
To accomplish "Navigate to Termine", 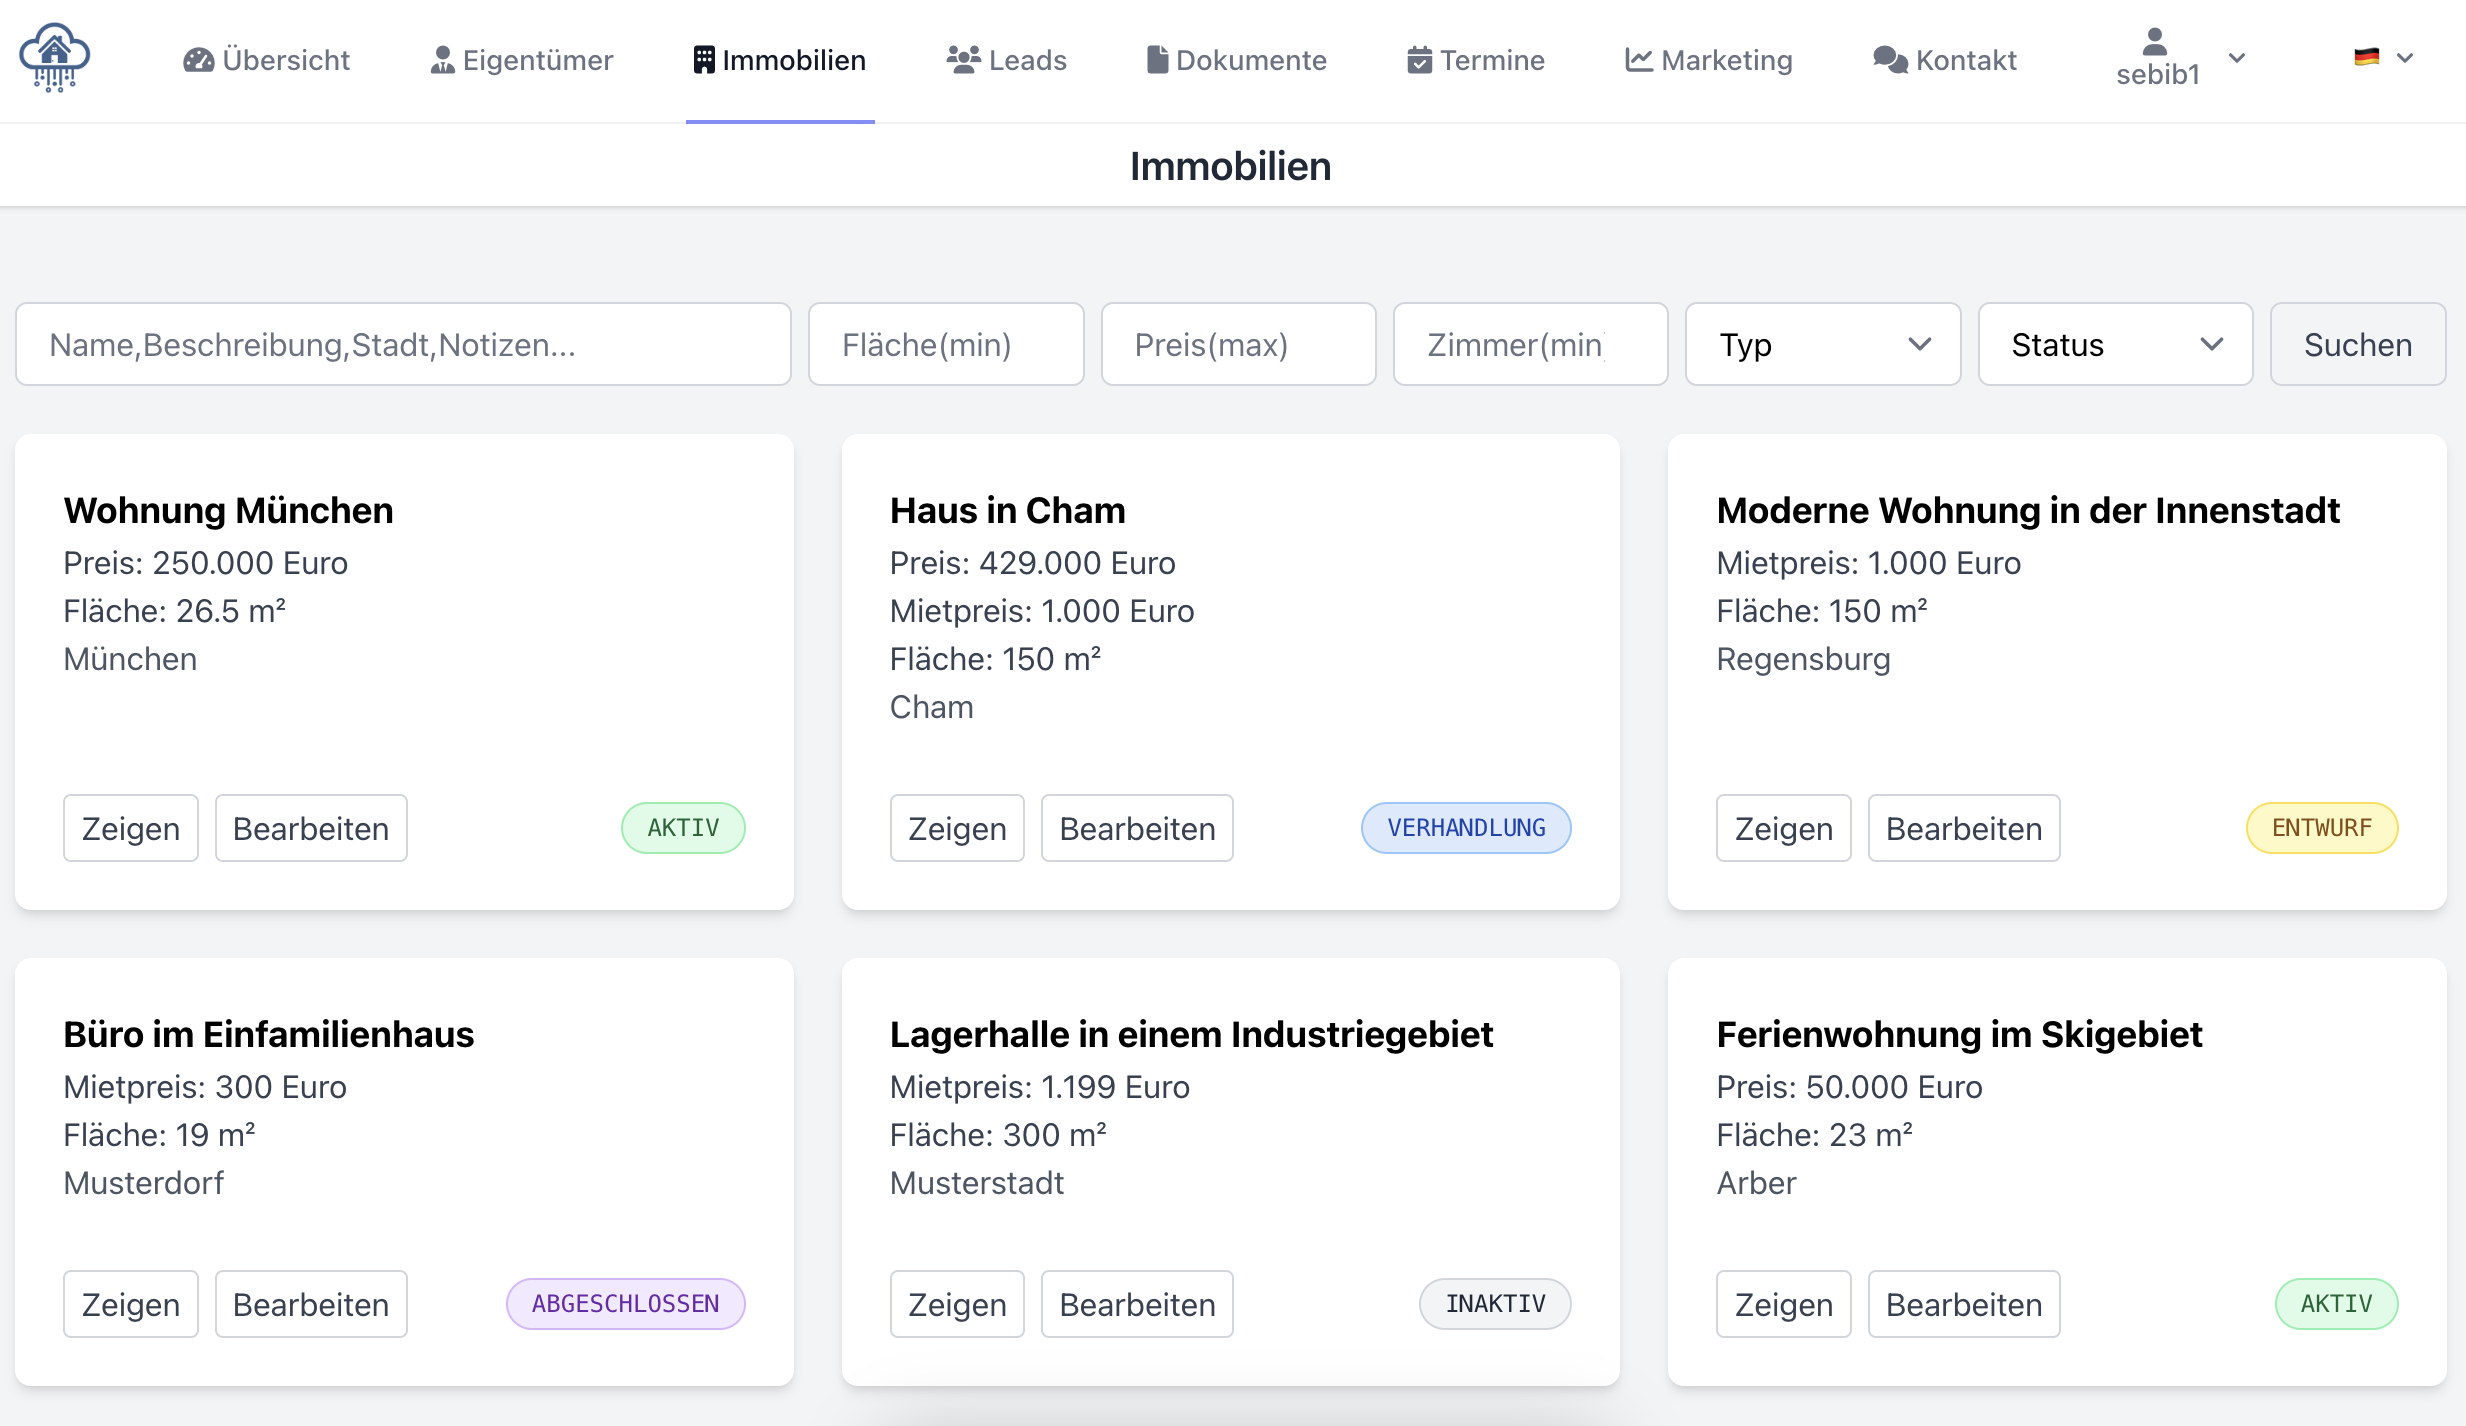I will pyautogui.click(x=1476, y=60).
